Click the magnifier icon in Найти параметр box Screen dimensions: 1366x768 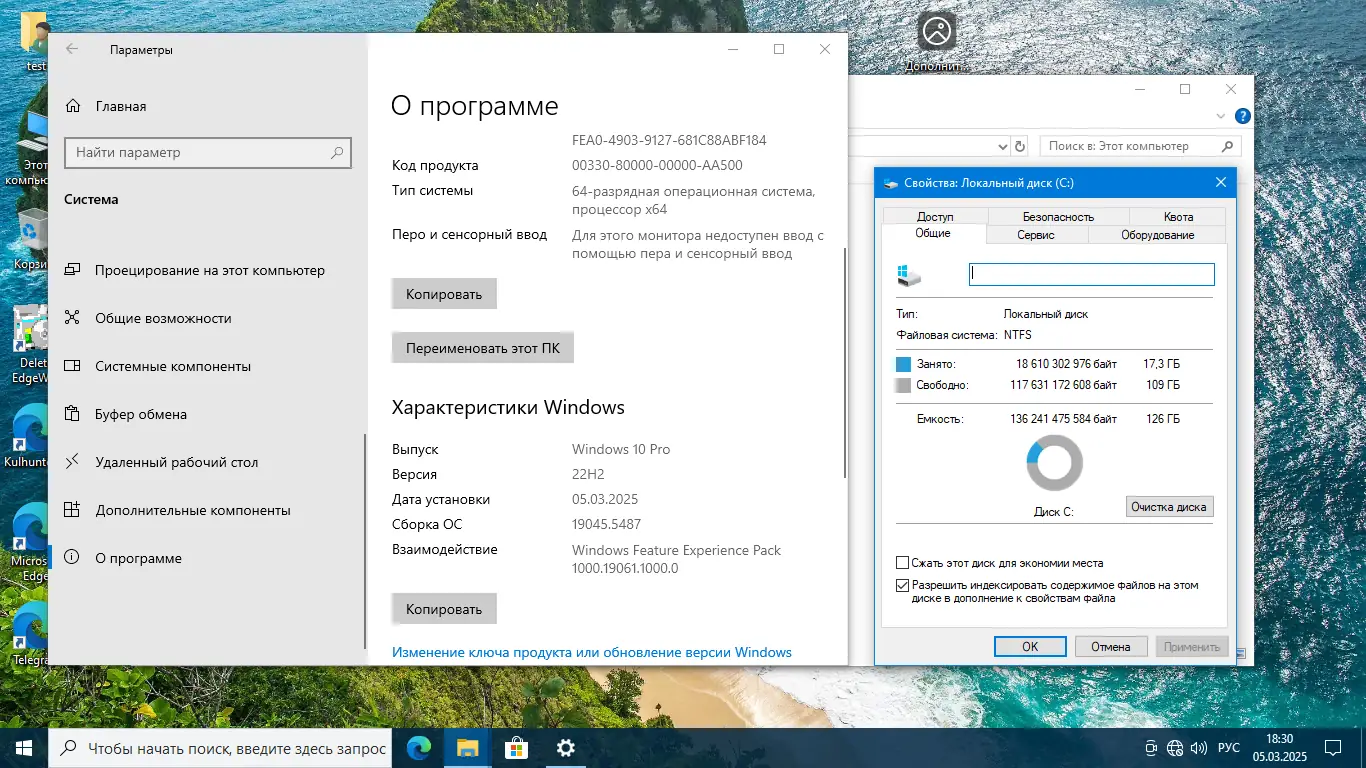[x=337, y=153]
